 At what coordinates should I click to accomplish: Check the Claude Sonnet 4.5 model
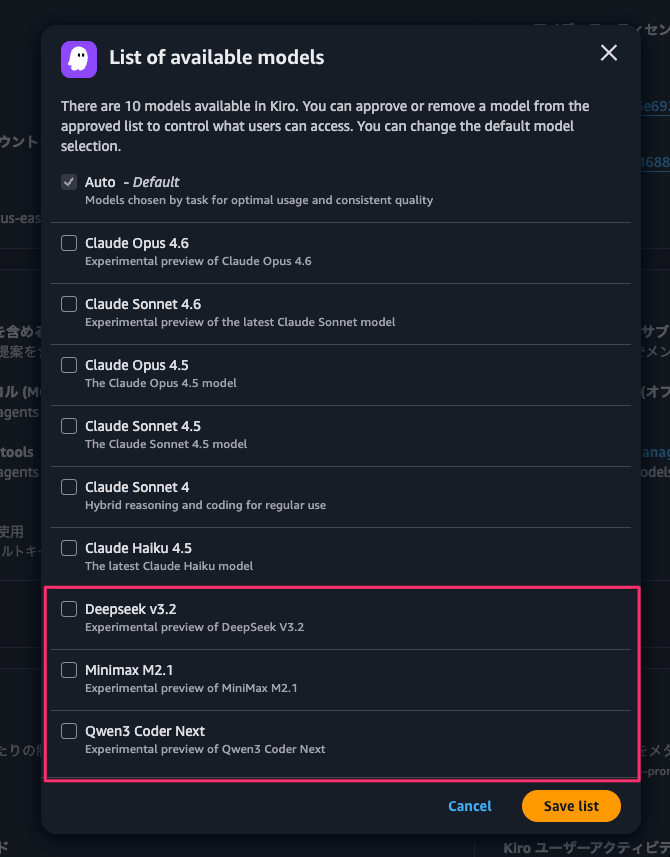tap(69, 426)
